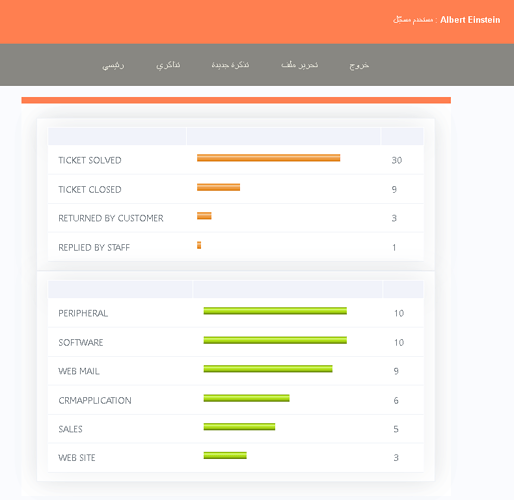The width and height of the screenshot is (514, 500).
Task: Click the WEB SITE category label
Action: (x=77, y=458)
